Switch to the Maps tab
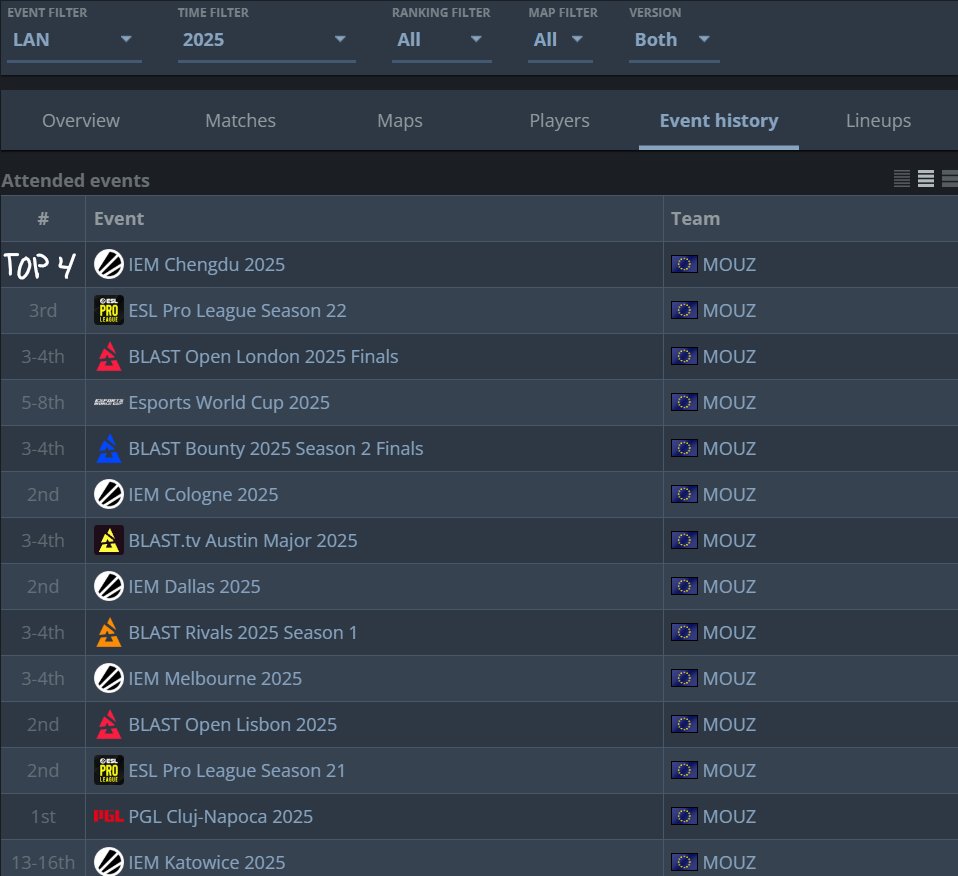This screenshot has height=876, width=958. (x=400, y=120)
